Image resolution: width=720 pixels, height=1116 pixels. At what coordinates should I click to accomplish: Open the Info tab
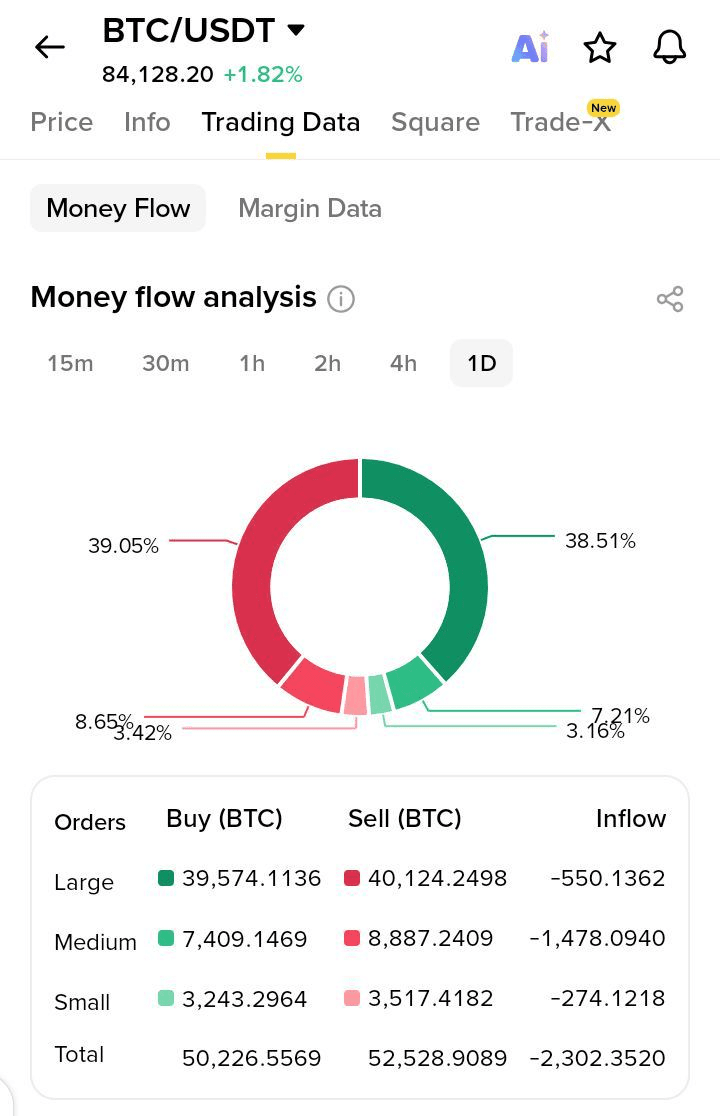pyautogui.click(x=147, y=122)
